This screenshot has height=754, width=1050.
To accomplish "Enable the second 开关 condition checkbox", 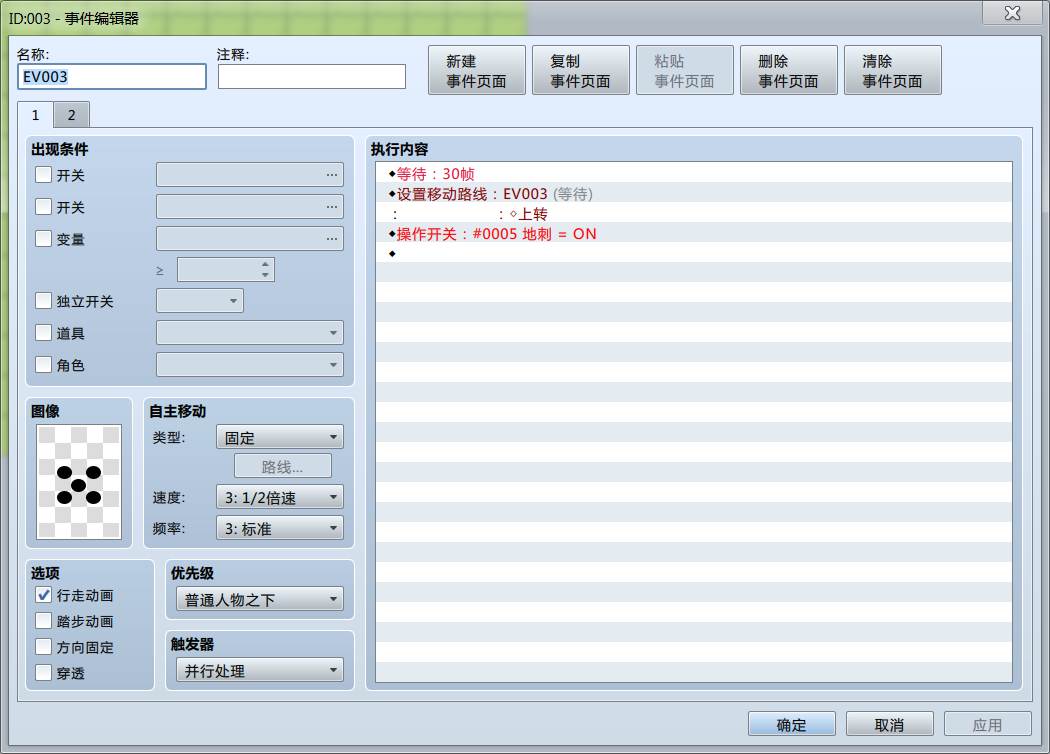I will [44, 207].
